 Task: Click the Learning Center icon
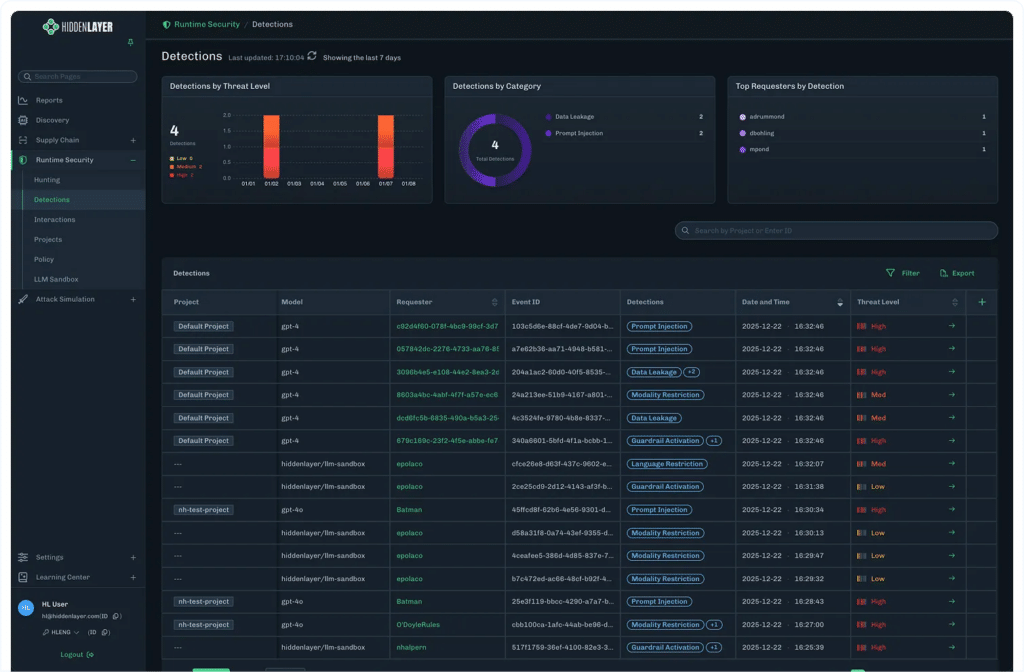[24, 577]
